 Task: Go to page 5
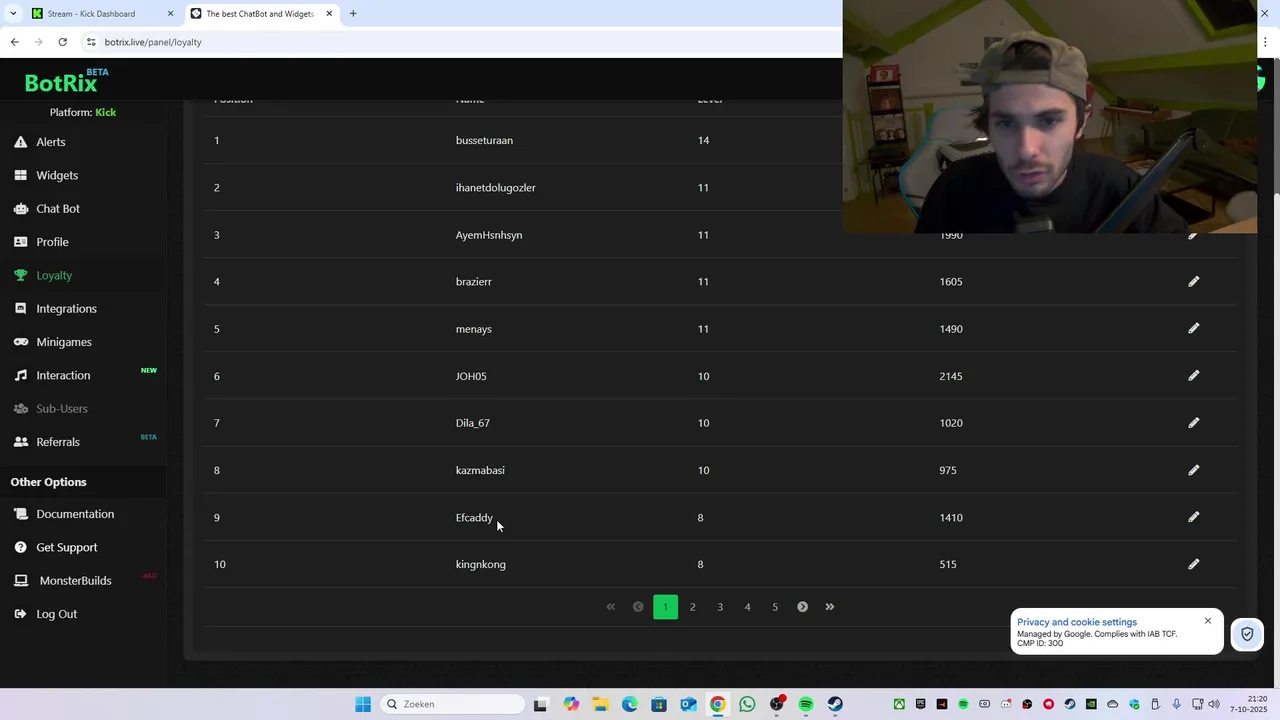point(774,607)
